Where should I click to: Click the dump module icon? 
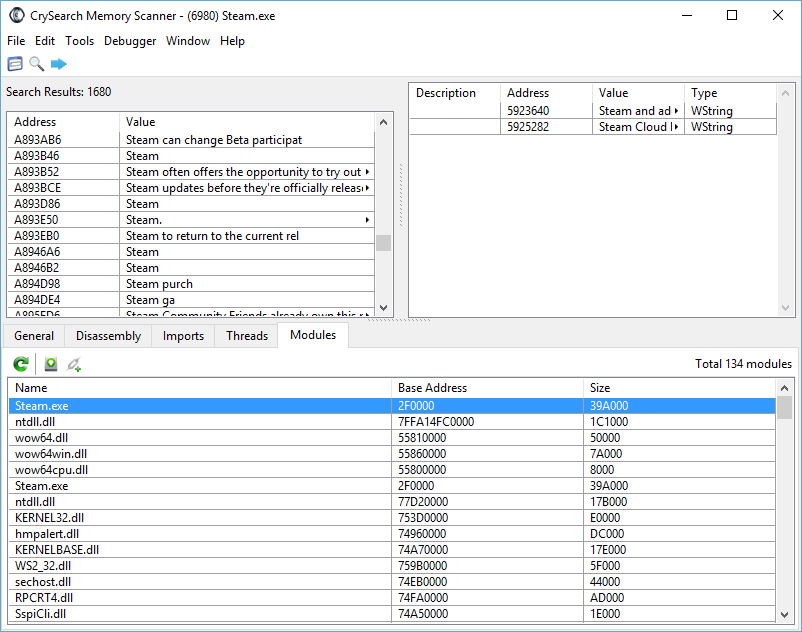51,364
